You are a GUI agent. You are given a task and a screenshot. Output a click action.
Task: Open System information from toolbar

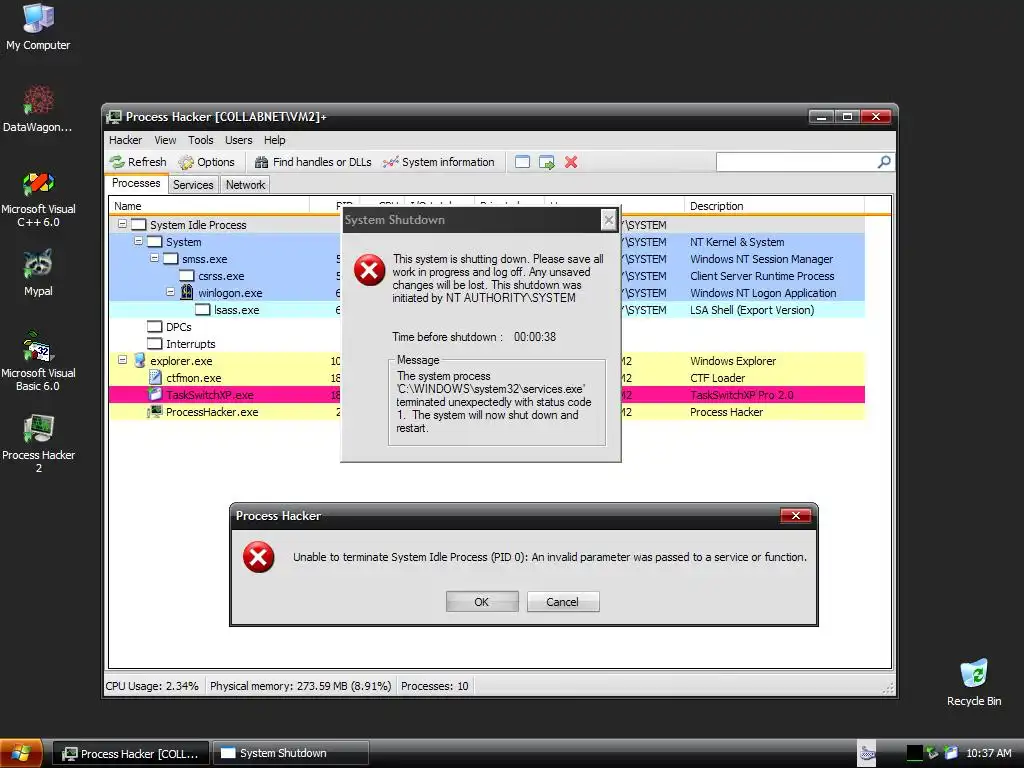[x=439, y=162]
